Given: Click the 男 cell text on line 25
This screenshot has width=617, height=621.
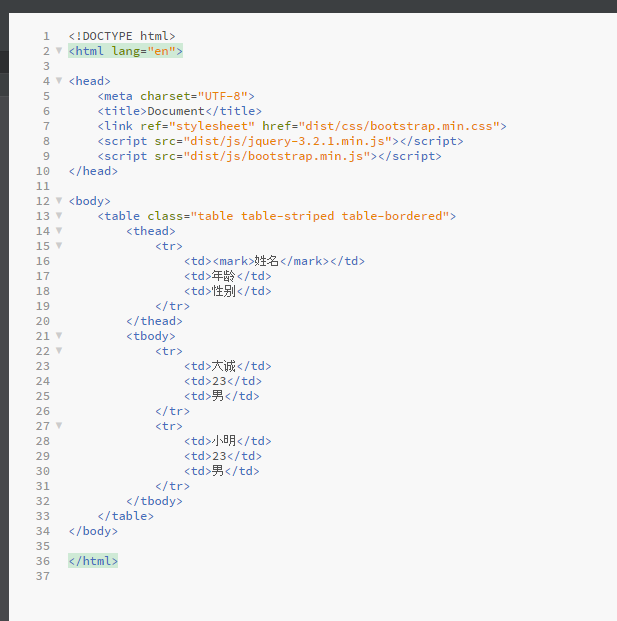Looking at the screenshot, I should click(x=218, y=396).
